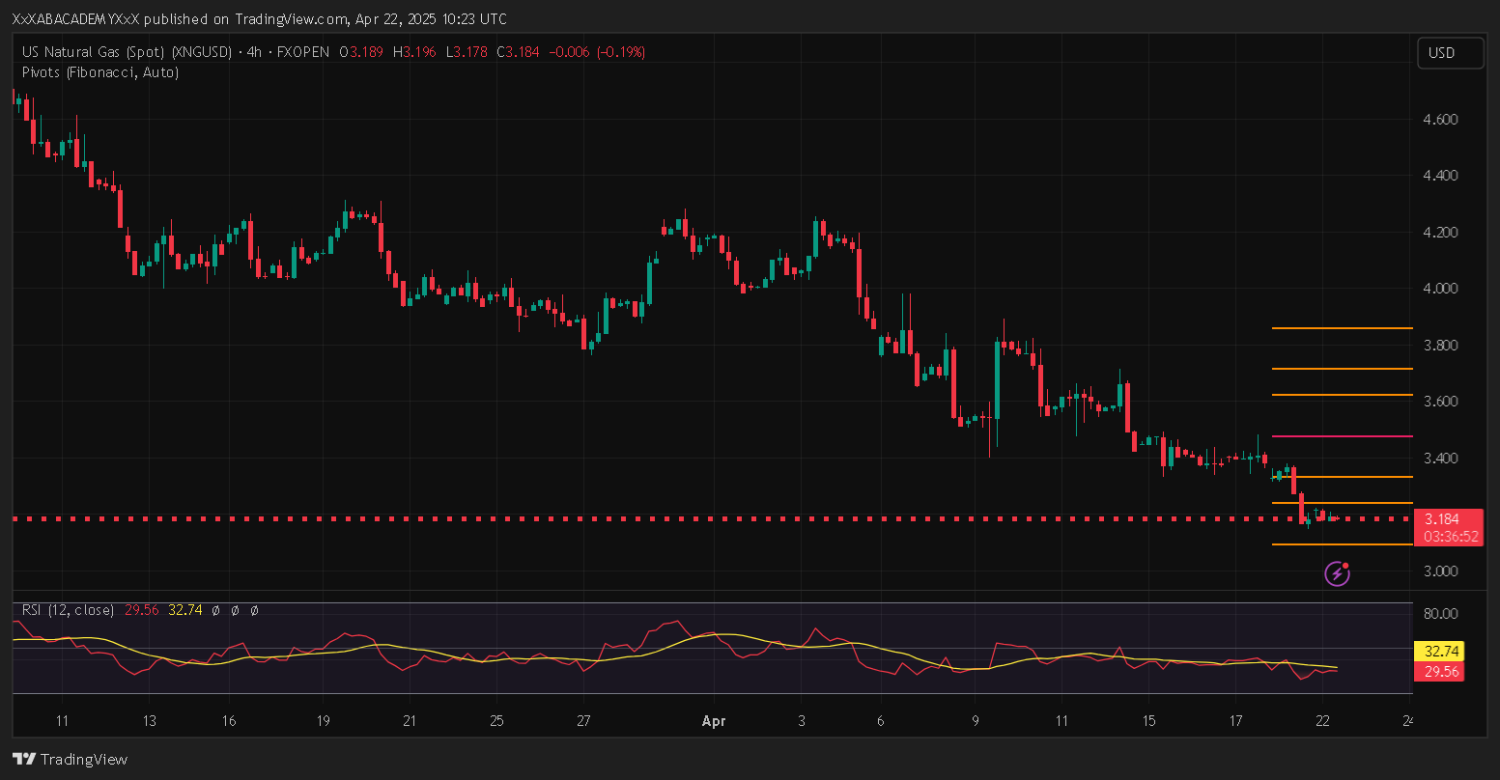Click the red 3.184 current price label
The width and height of the screenshot is (1500, 780).
pos(1447,519)
